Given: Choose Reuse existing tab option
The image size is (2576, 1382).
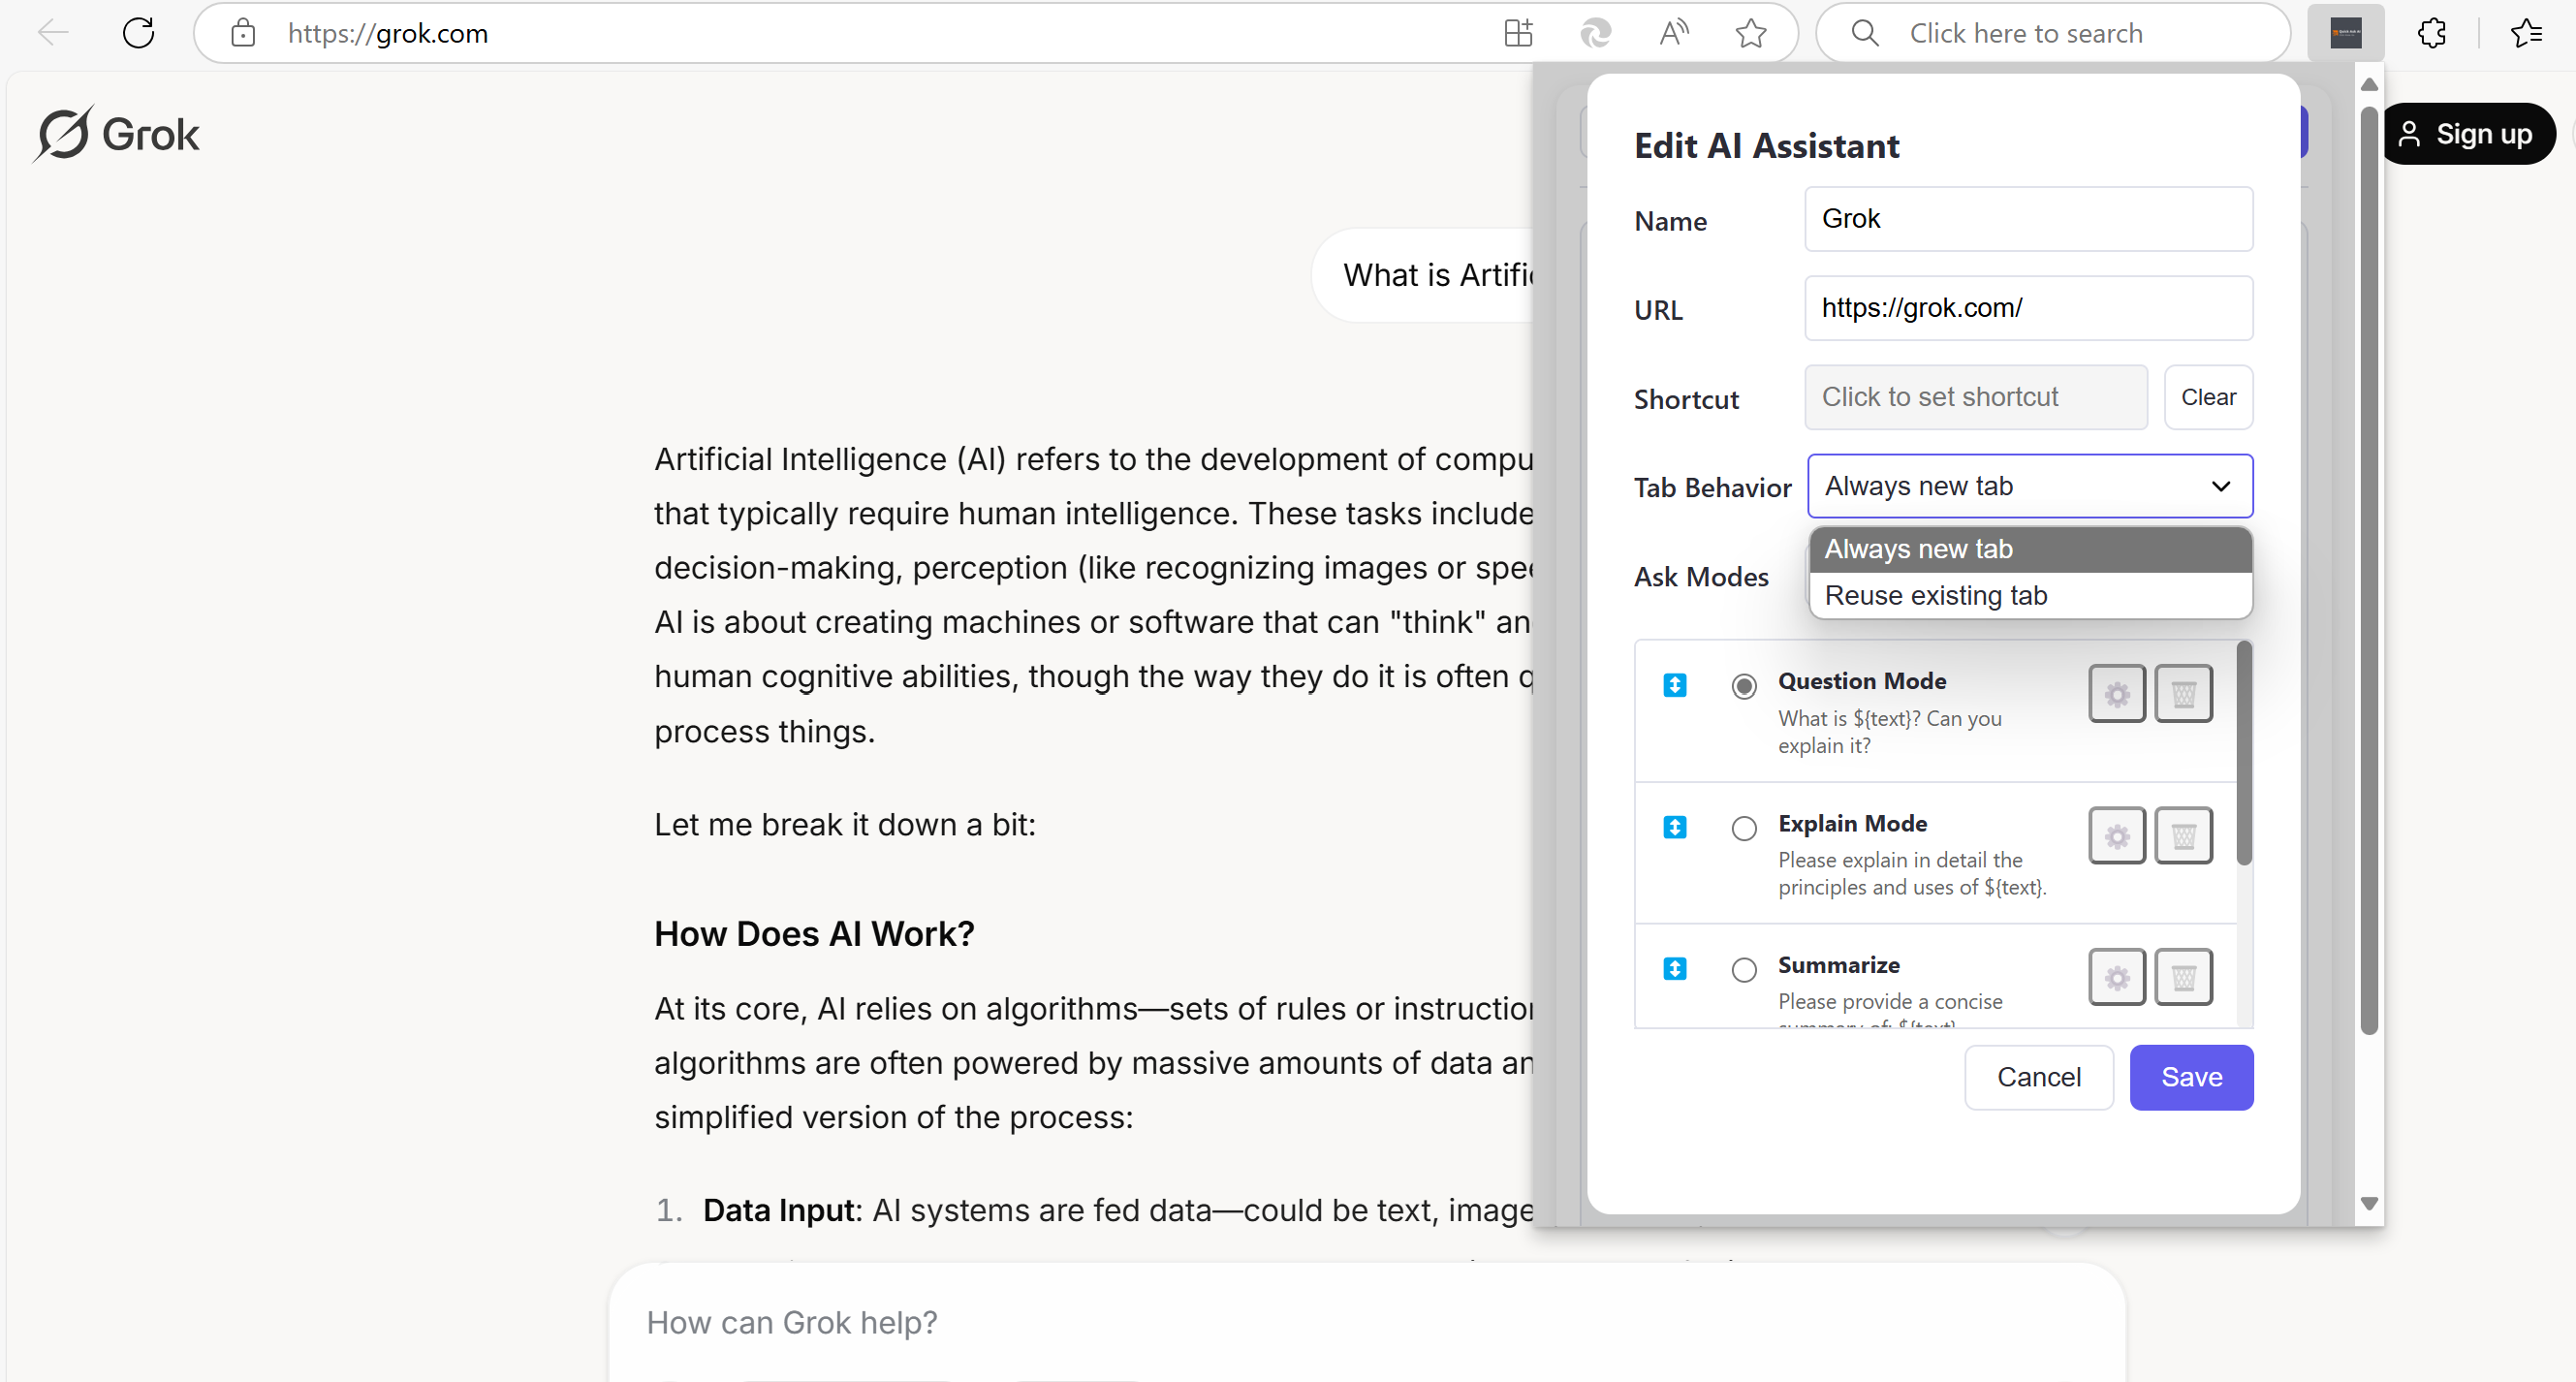Looking at the screenshot, I should pyautogui.click(x=2030, y=595).
